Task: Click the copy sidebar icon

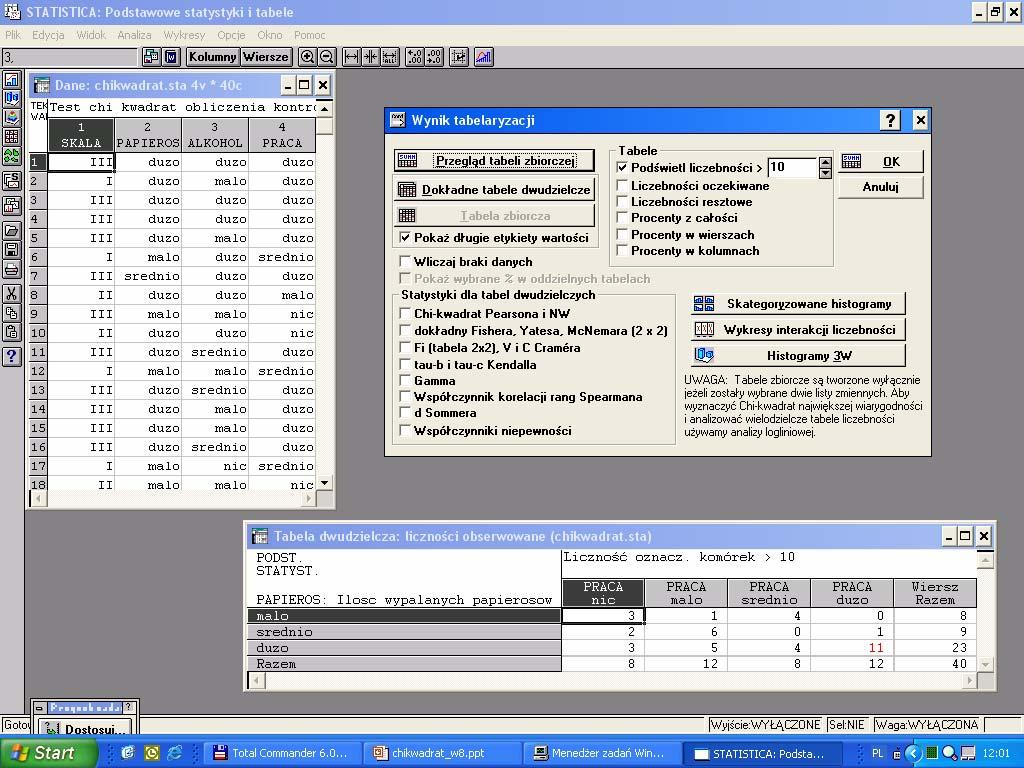Action: tap(12, 312)
